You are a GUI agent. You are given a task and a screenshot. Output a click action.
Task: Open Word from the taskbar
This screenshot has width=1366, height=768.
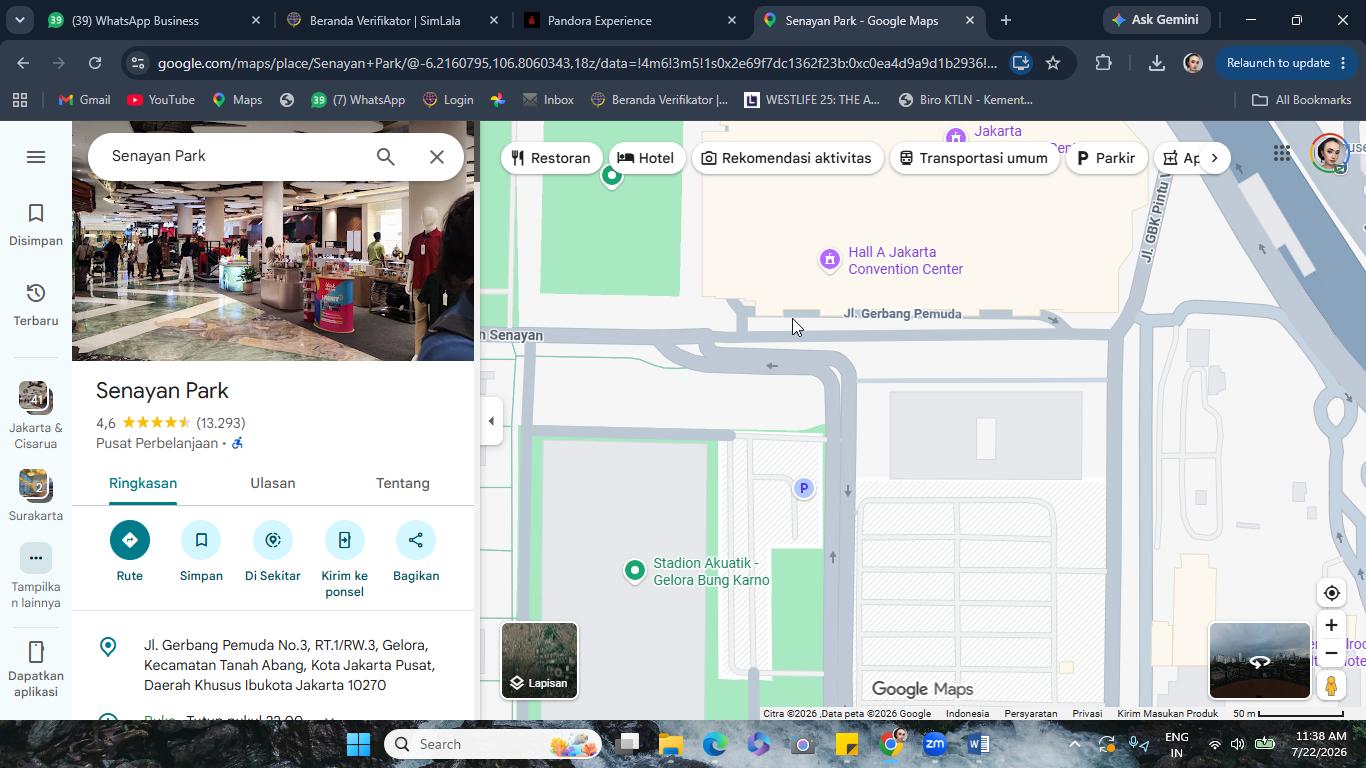point(979,744)
